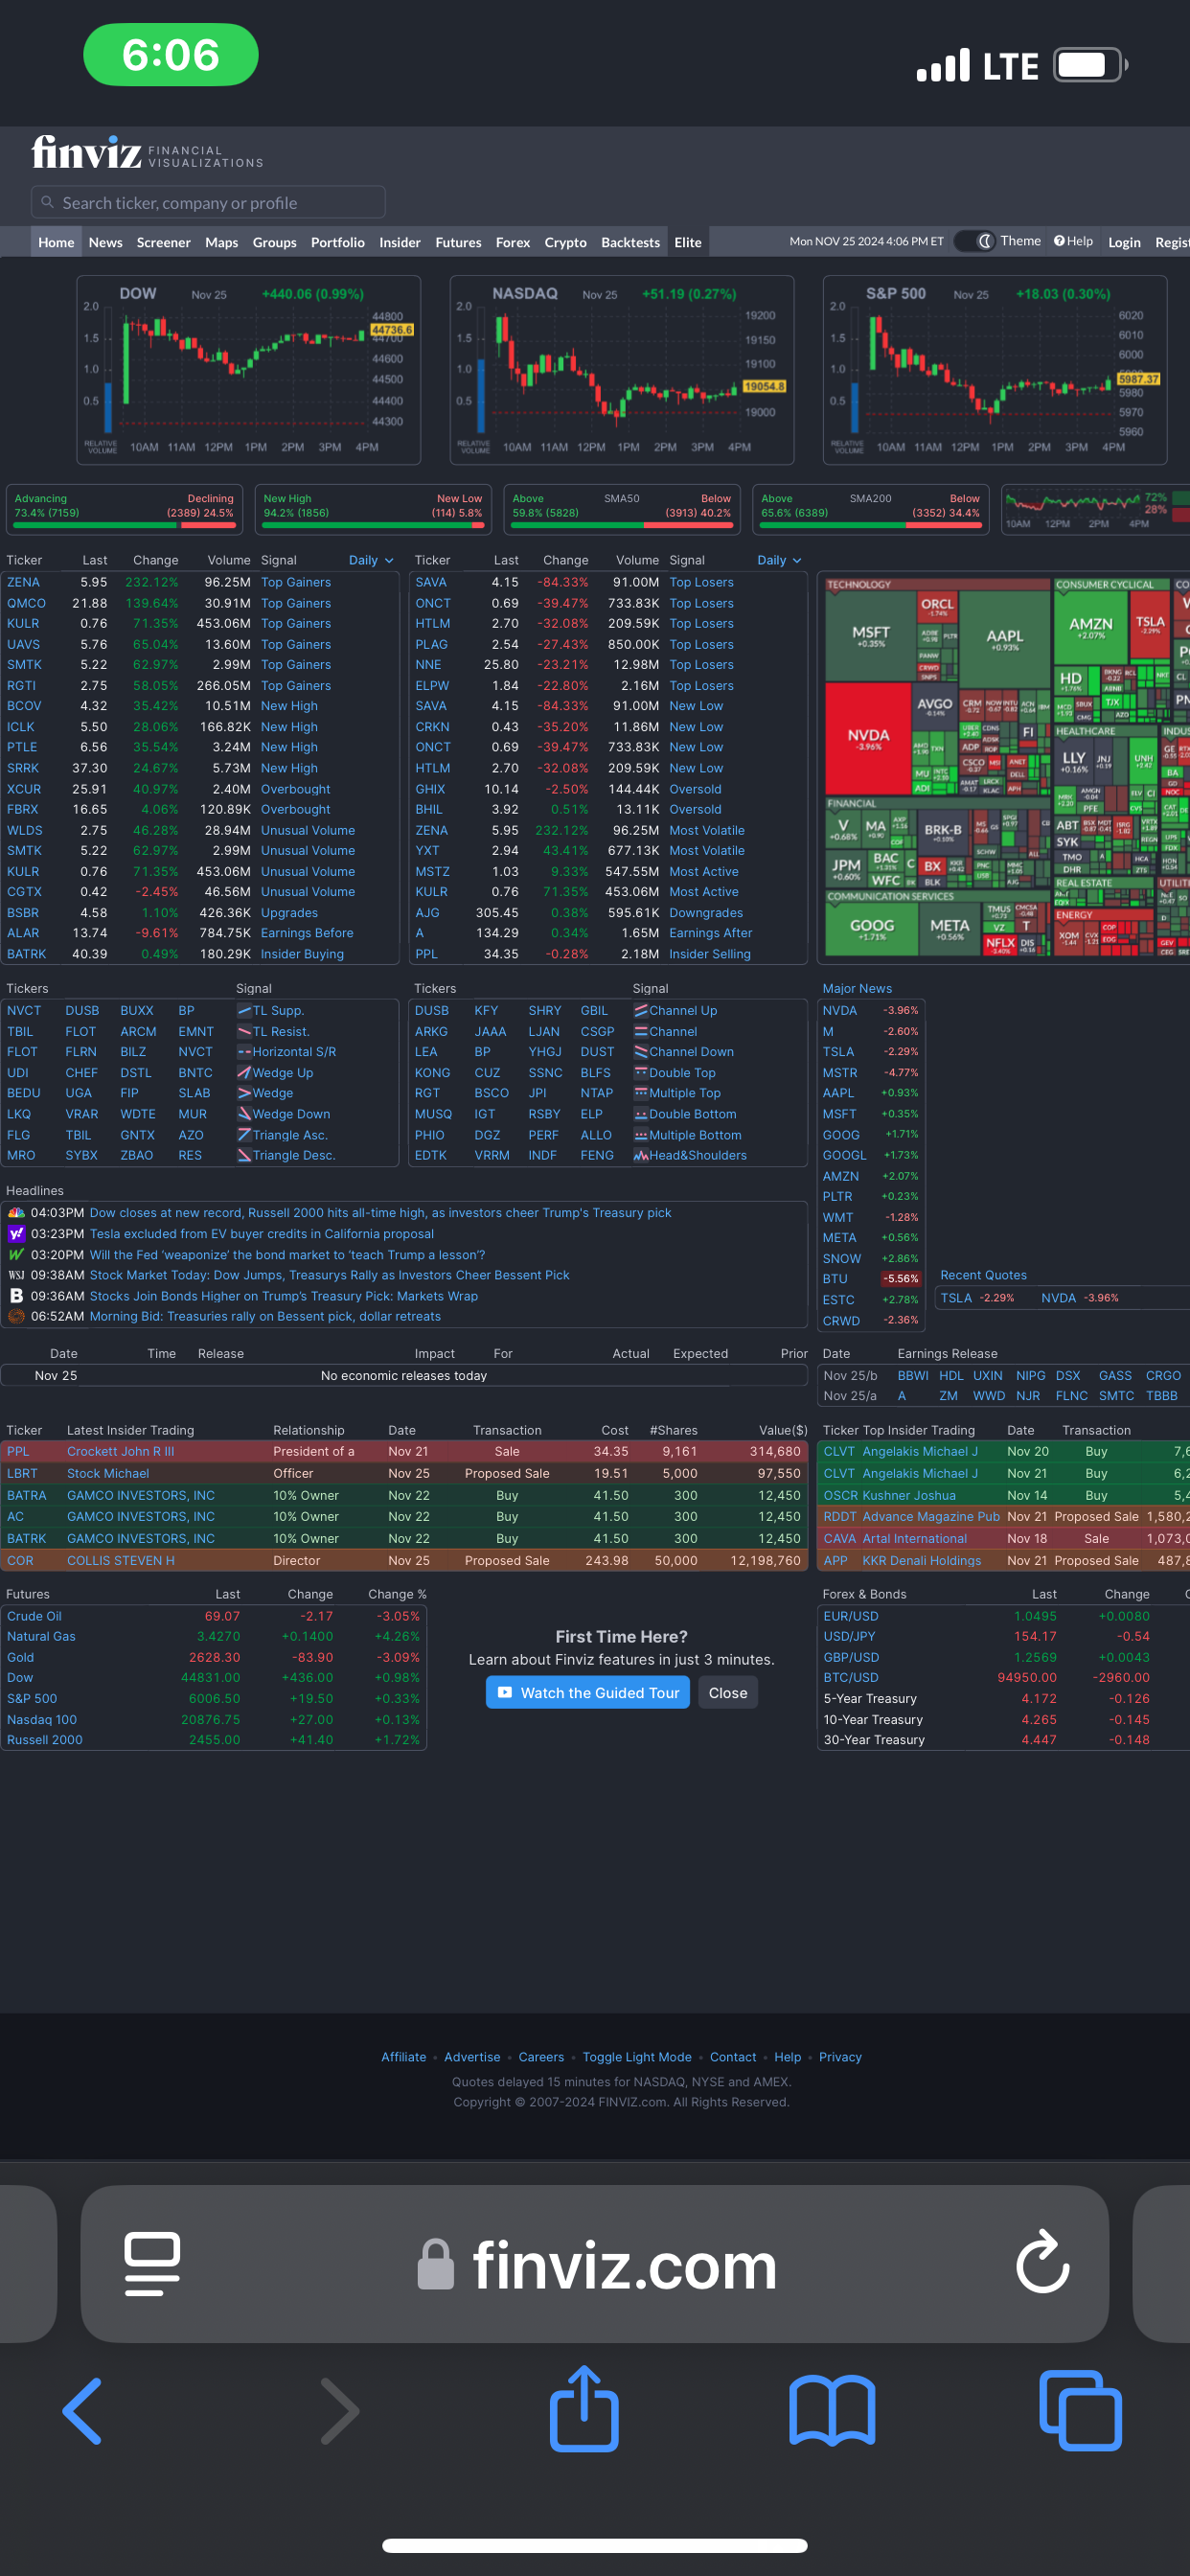Open the left table Daily dropdown
Screen dimensions: 1190x2576
click(371, 560)
